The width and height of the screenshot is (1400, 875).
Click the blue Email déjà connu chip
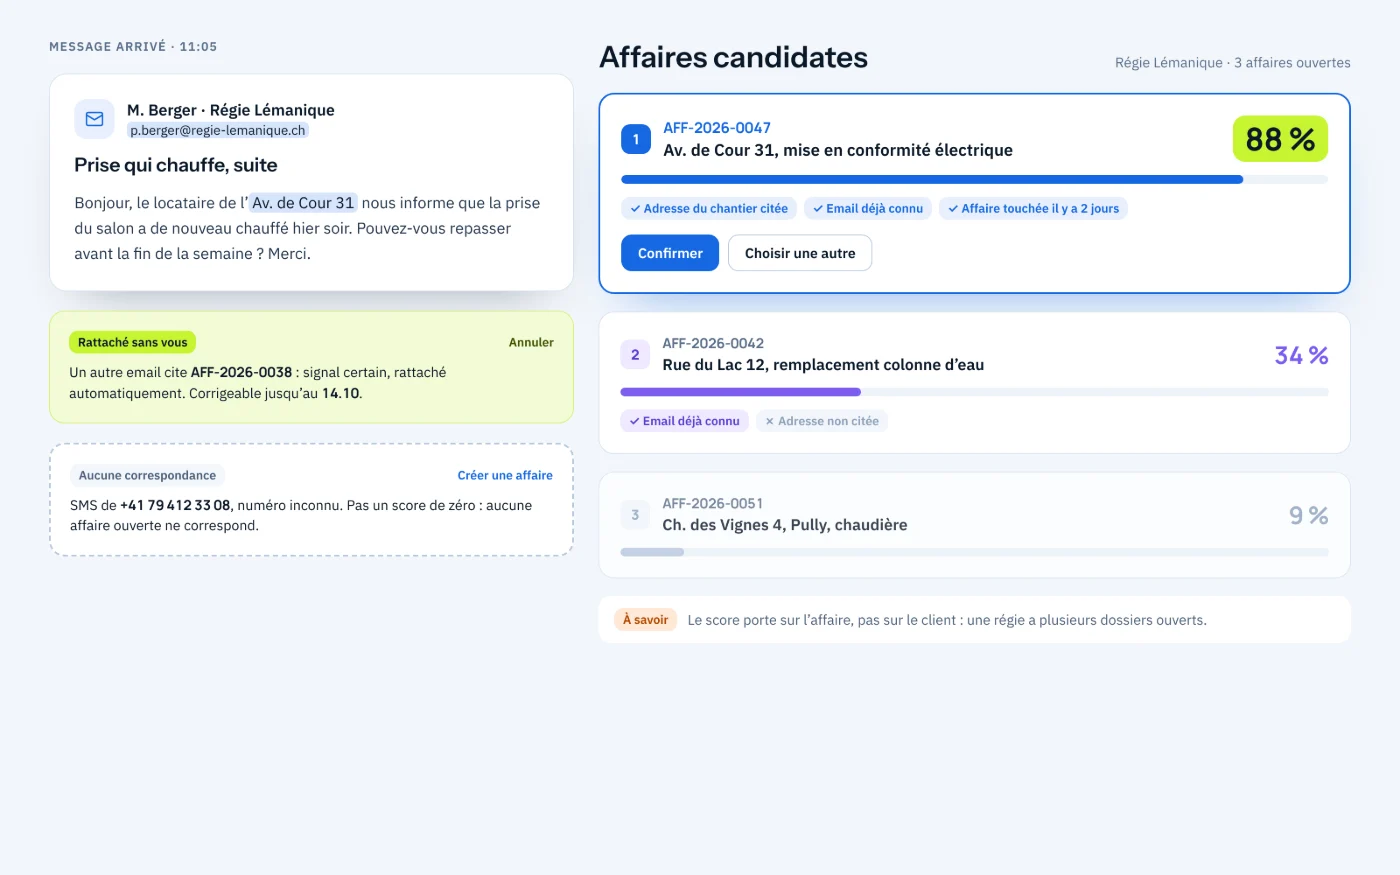point(868,208)
